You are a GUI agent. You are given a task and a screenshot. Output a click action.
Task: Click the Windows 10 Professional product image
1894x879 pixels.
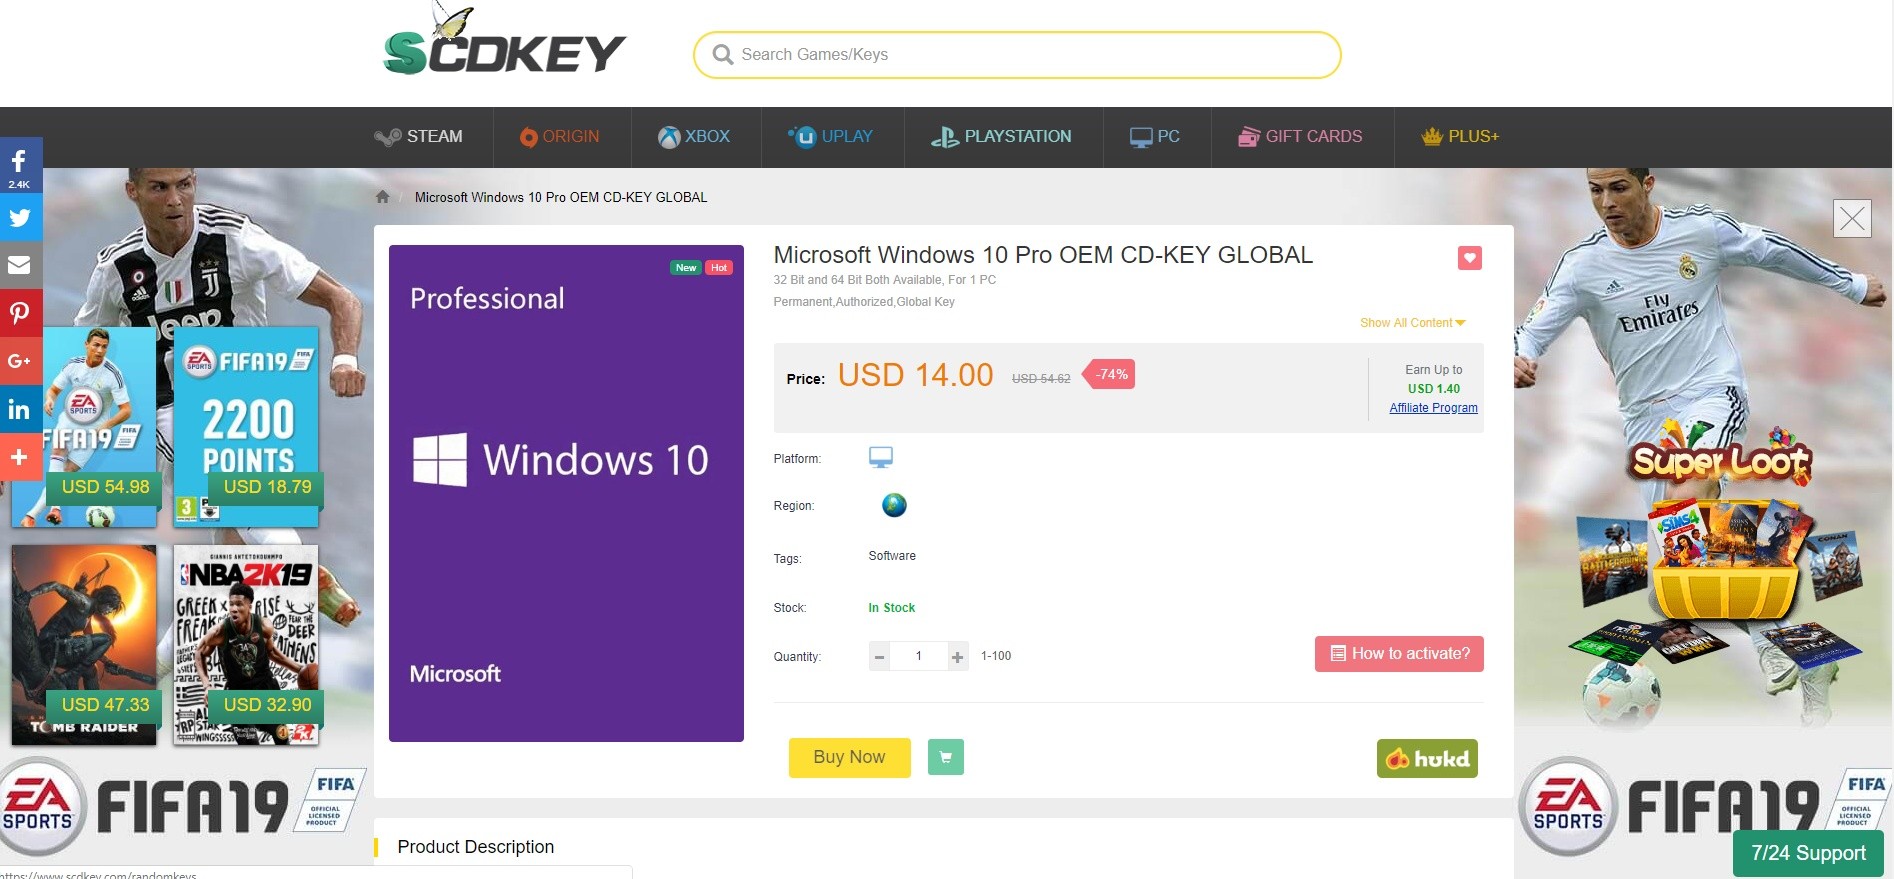pyautogui.click(x=566, y=493)
